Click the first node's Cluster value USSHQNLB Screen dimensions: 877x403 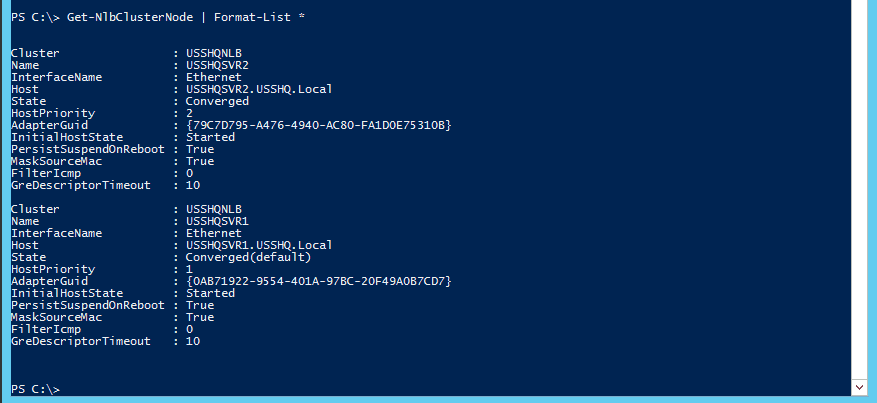pos(214,54)
